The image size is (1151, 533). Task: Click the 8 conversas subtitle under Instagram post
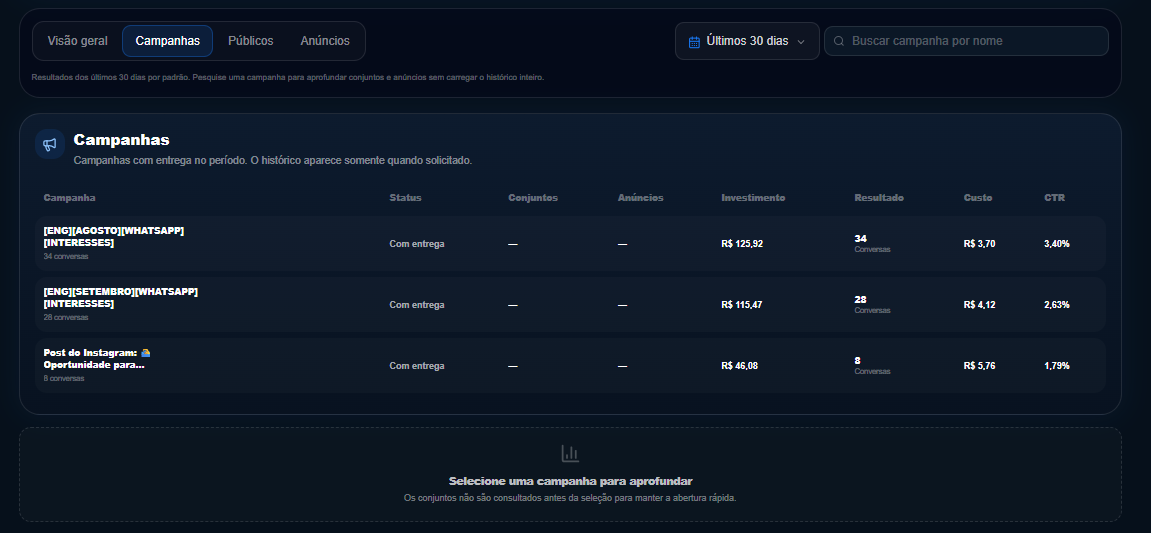coord(64,379)
